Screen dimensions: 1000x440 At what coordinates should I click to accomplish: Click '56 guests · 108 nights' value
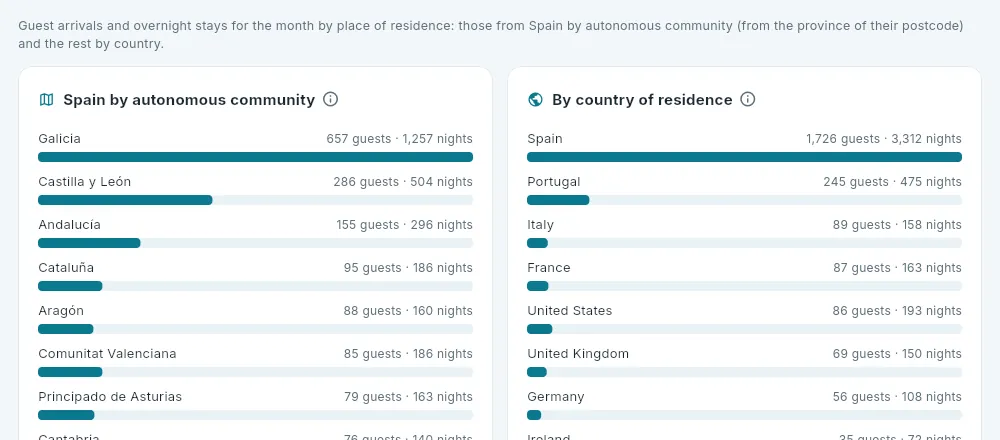click(897, 397)
